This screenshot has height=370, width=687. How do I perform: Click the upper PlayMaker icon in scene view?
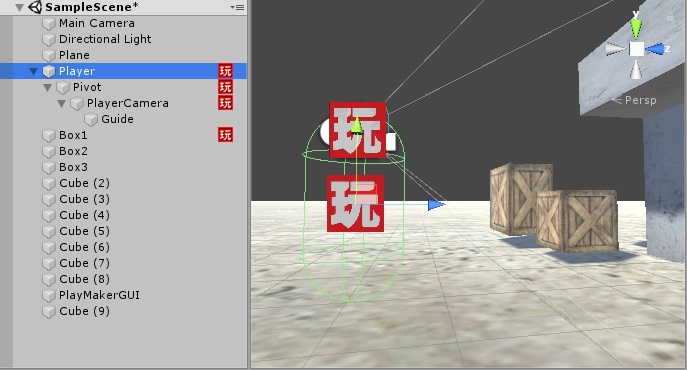pyautogui.click(x=358, y=130)
